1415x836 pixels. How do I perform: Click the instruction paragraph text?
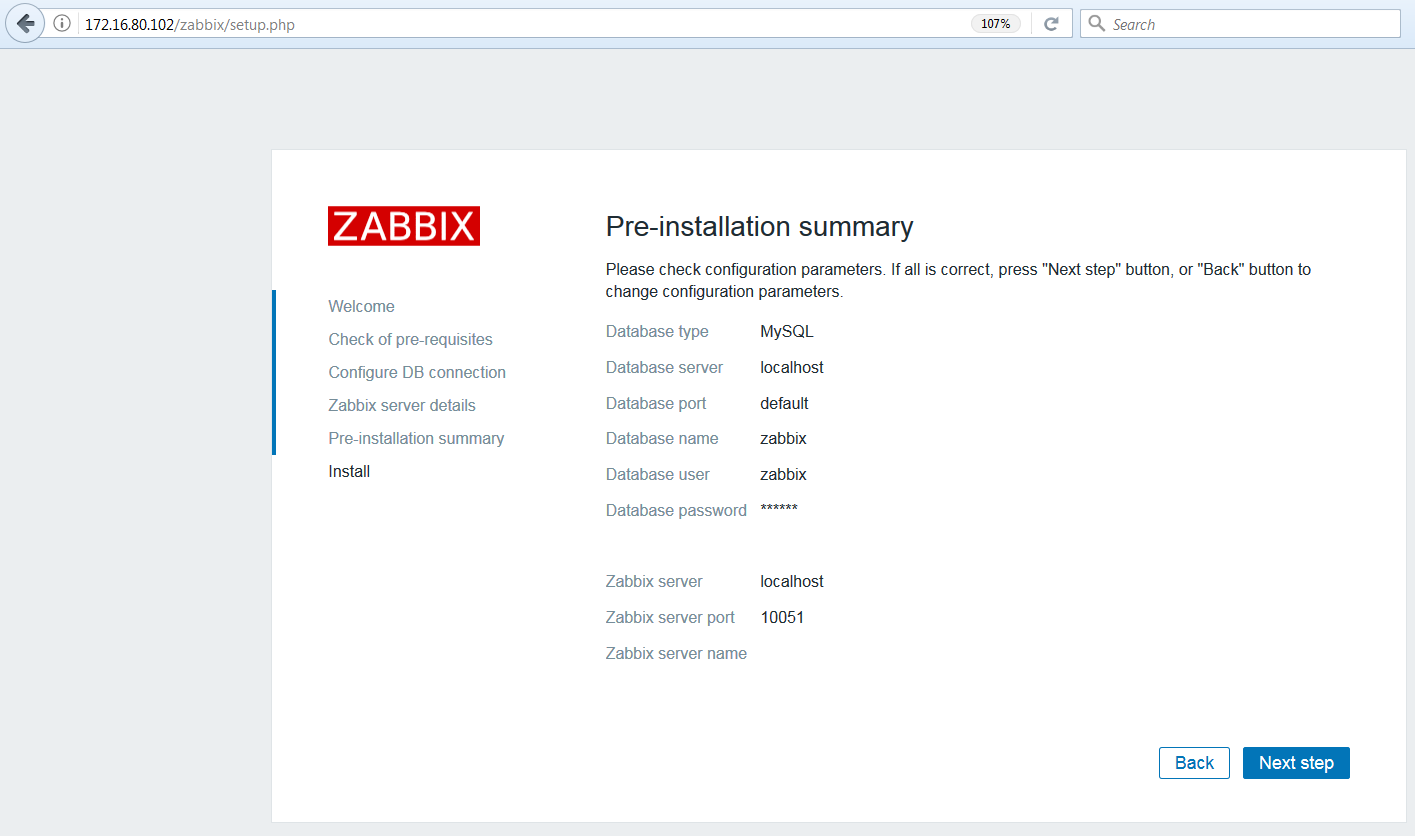[958, 281]
